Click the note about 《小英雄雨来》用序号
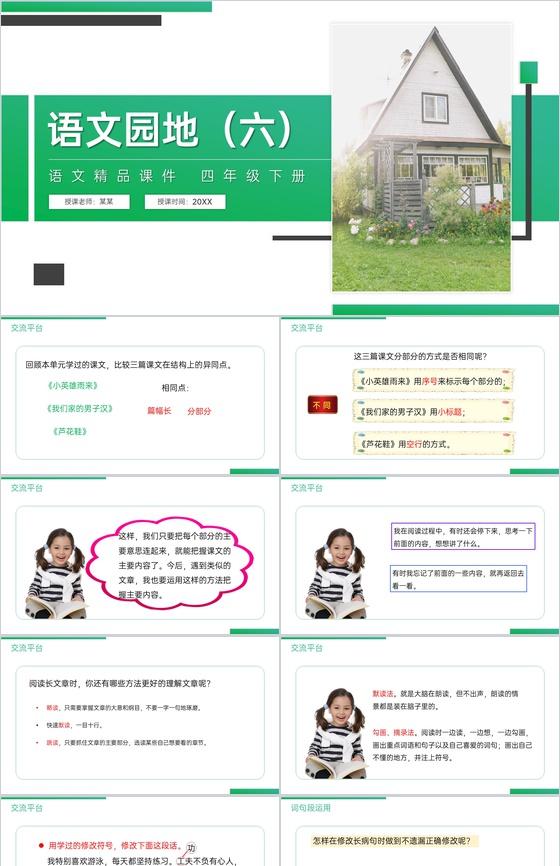Screen dimensions: 560x866 pos(433,381)
